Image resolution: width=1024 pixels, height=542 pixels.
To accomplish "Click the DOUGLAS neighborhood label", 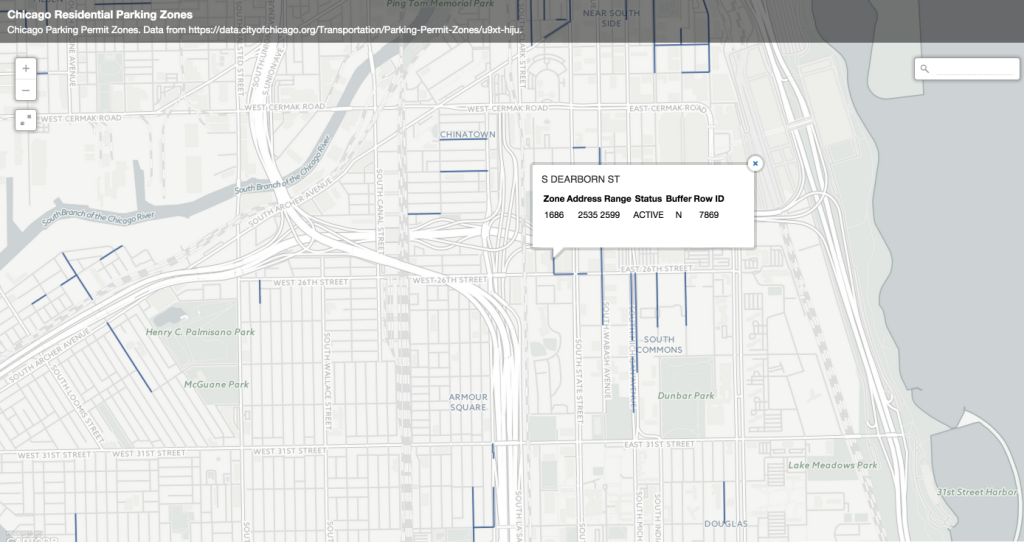I will pos(726,524).
